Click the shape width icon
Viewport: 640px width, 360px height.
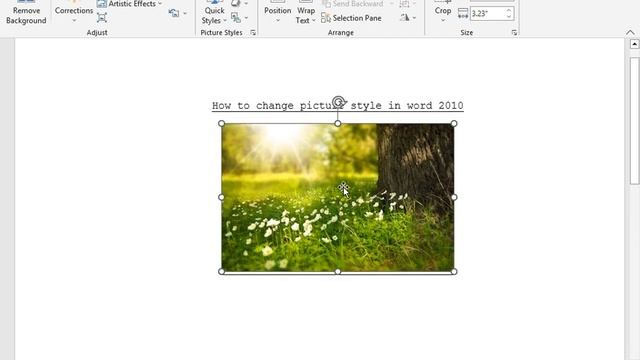pyautogui.click(x=463, y=13)
